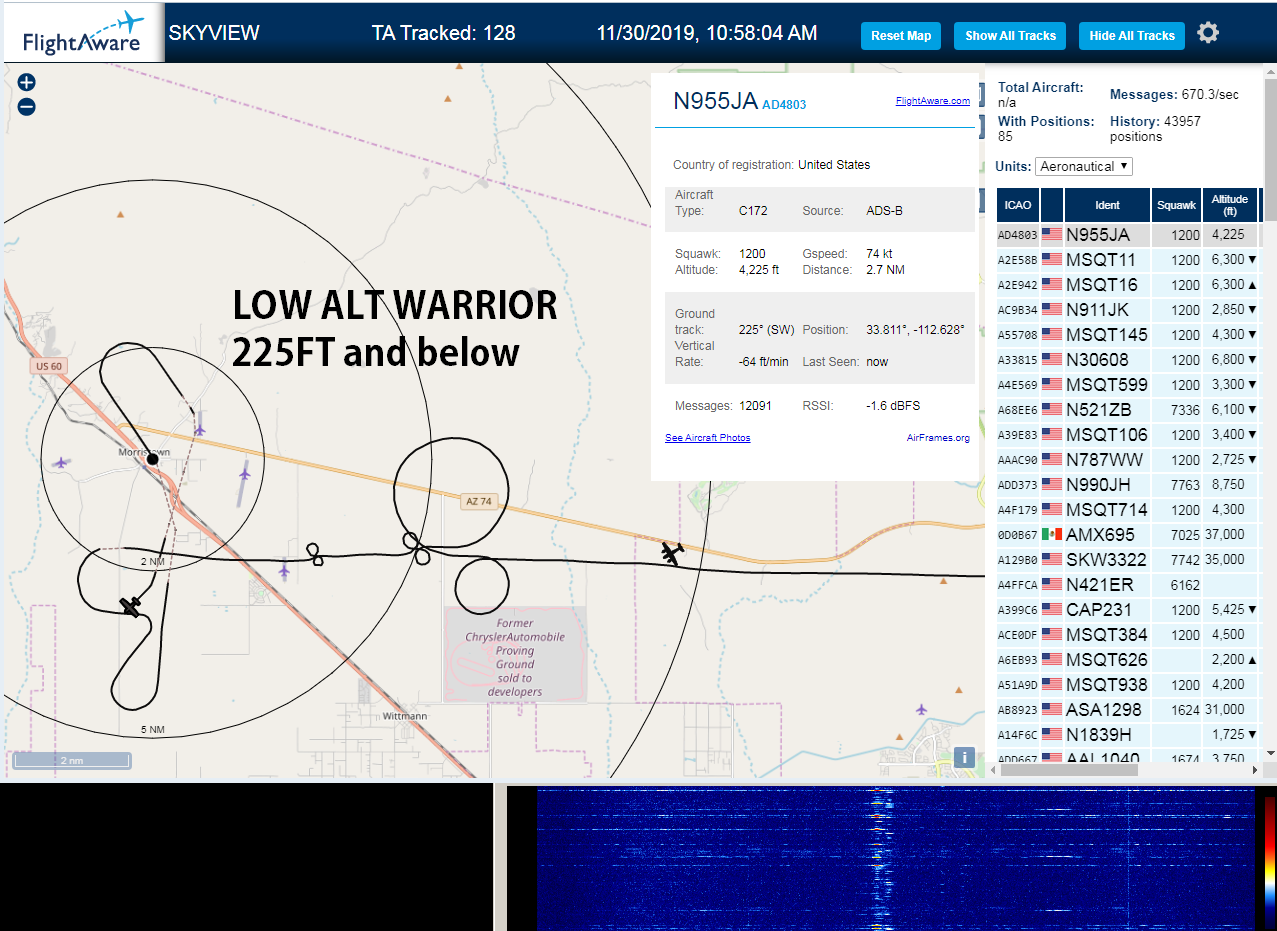Select the N1839H row
The width and height of the screenshot is (1277, 931).
[1127, 735]
